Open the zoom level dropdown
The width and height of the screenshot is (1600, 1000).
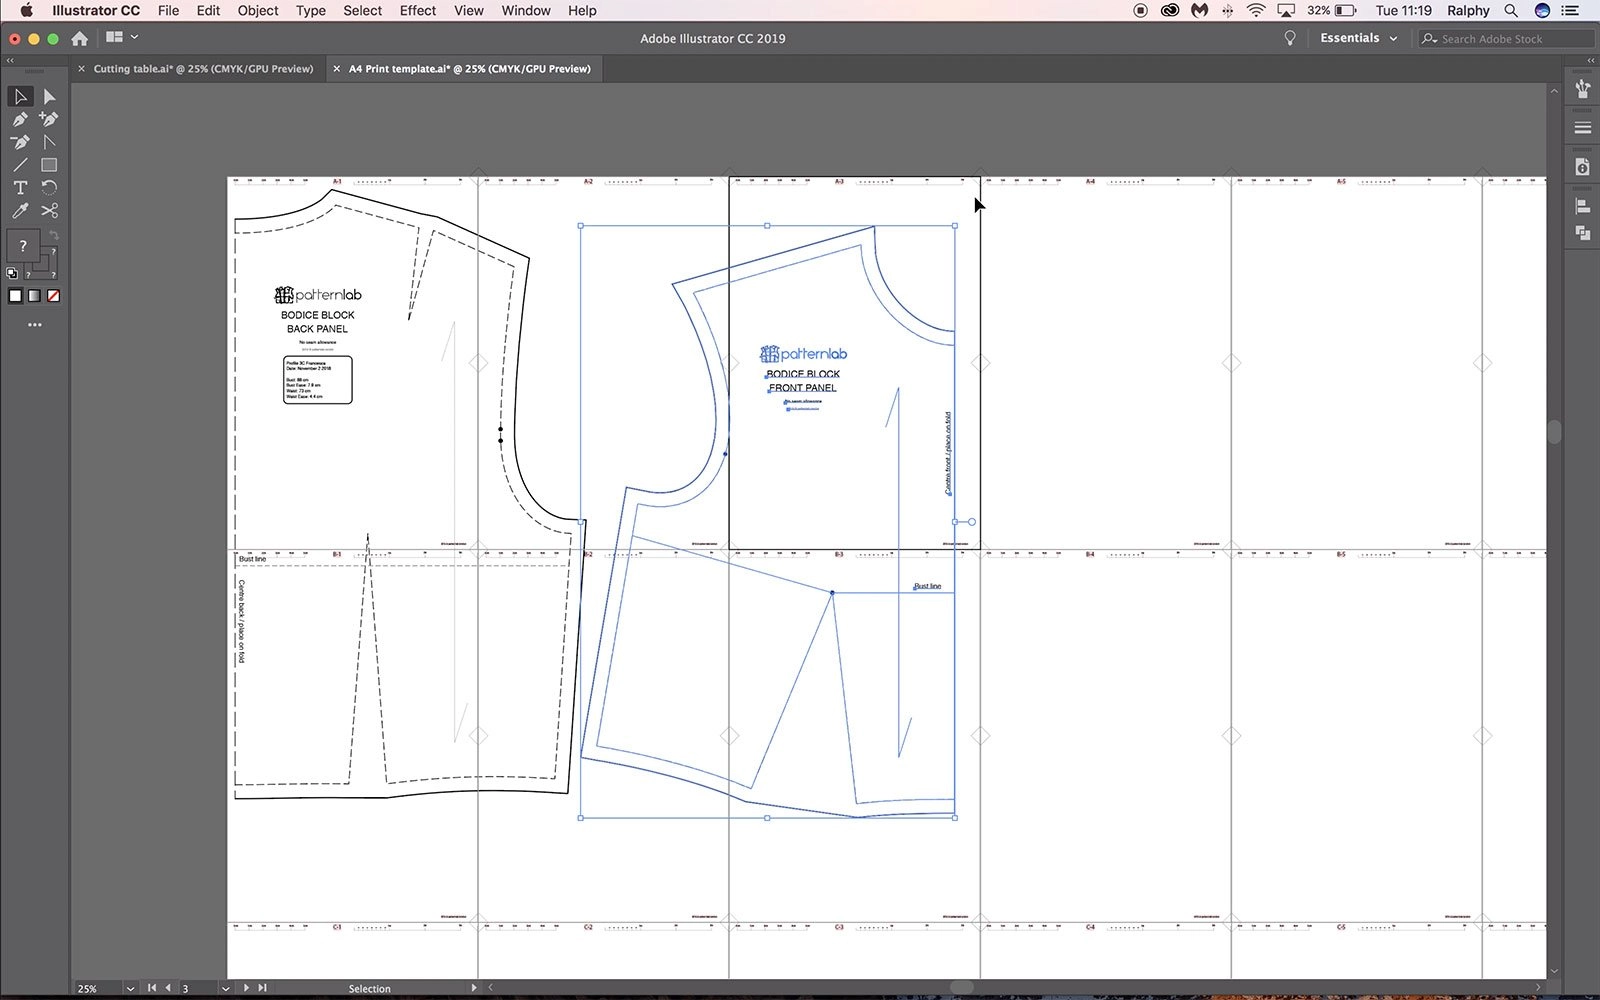pos(130,988)
